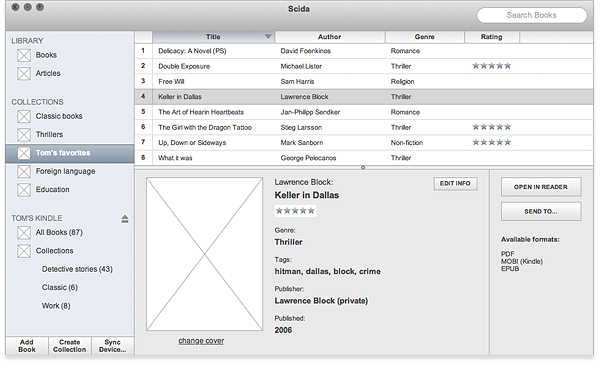Click the star rating of Up, Down or Sideways
This screenshot has width=600, height=365.
[x=491, y=142]
